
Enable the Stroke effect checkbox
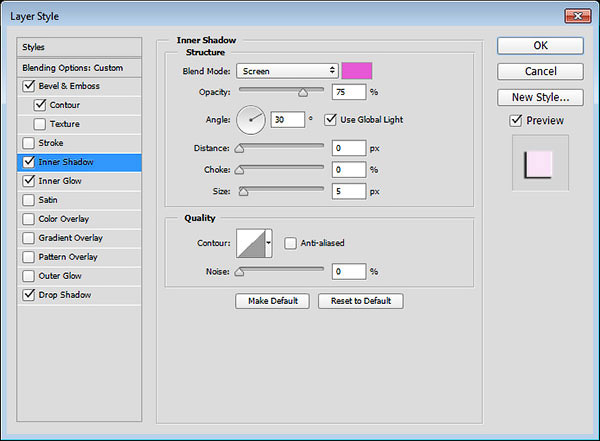29,143
